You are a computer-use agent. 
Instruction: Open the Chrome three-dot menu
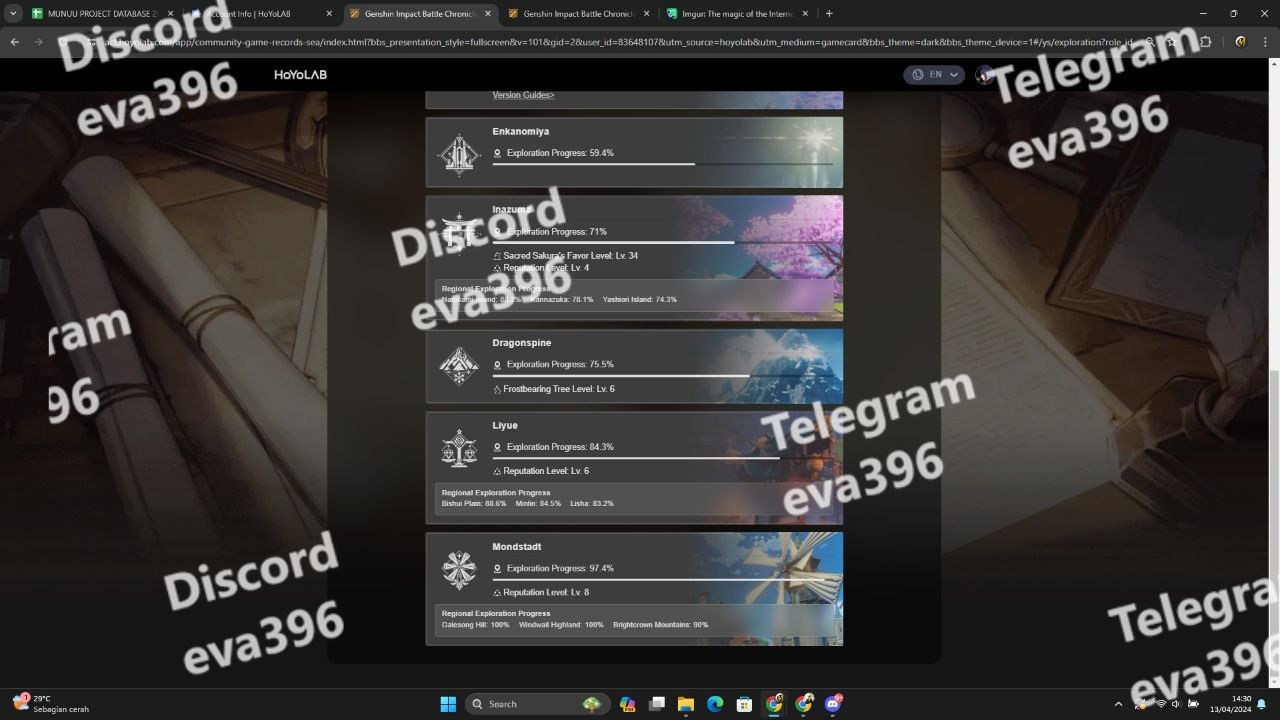tap(1265, 42)
